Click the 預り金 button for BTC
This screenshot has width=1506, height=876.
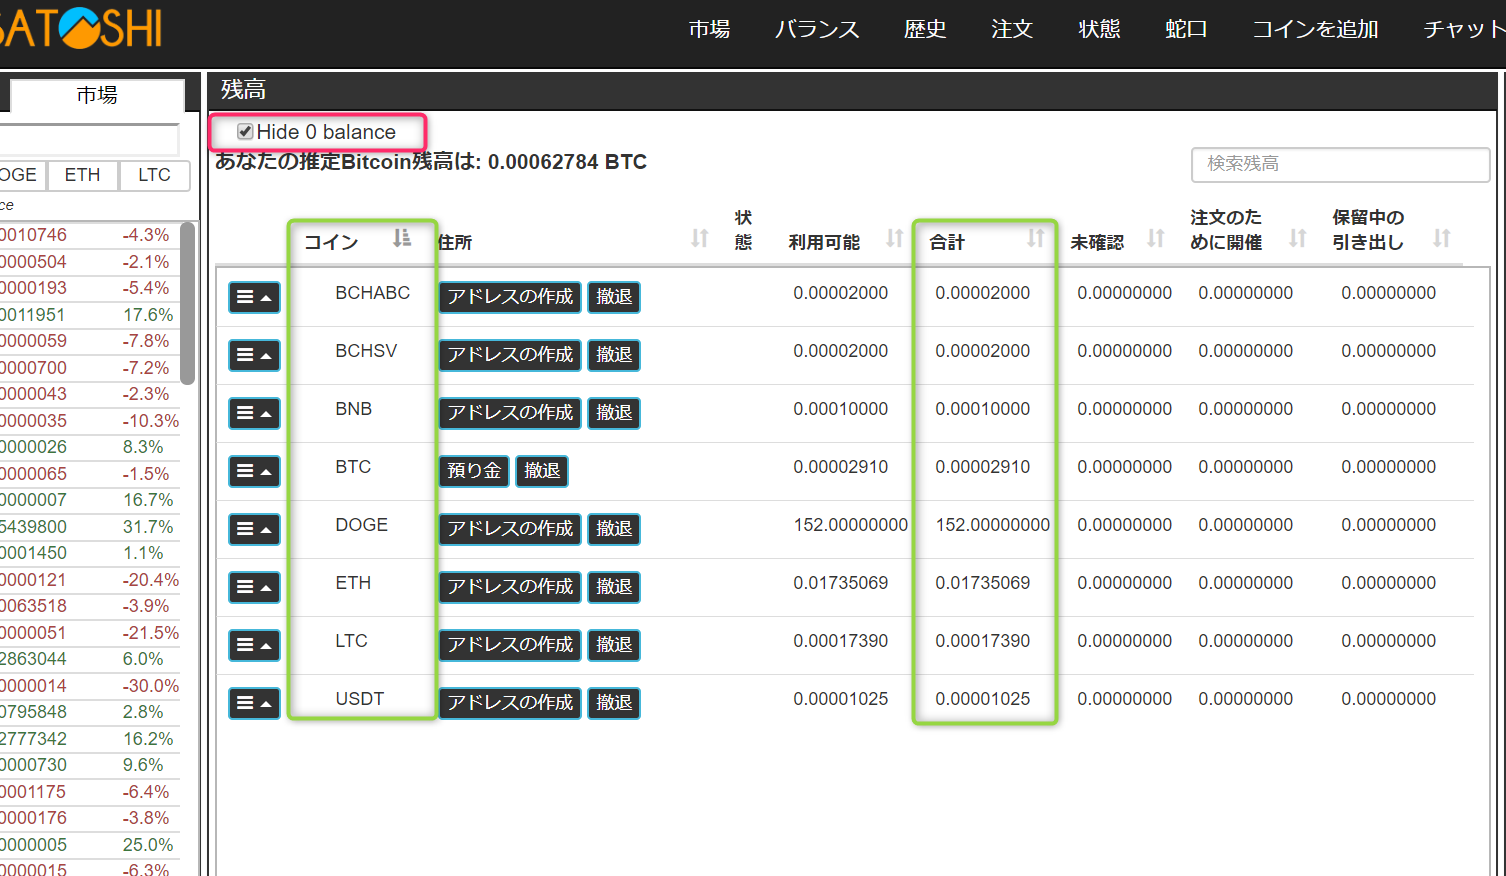point(474,471)
